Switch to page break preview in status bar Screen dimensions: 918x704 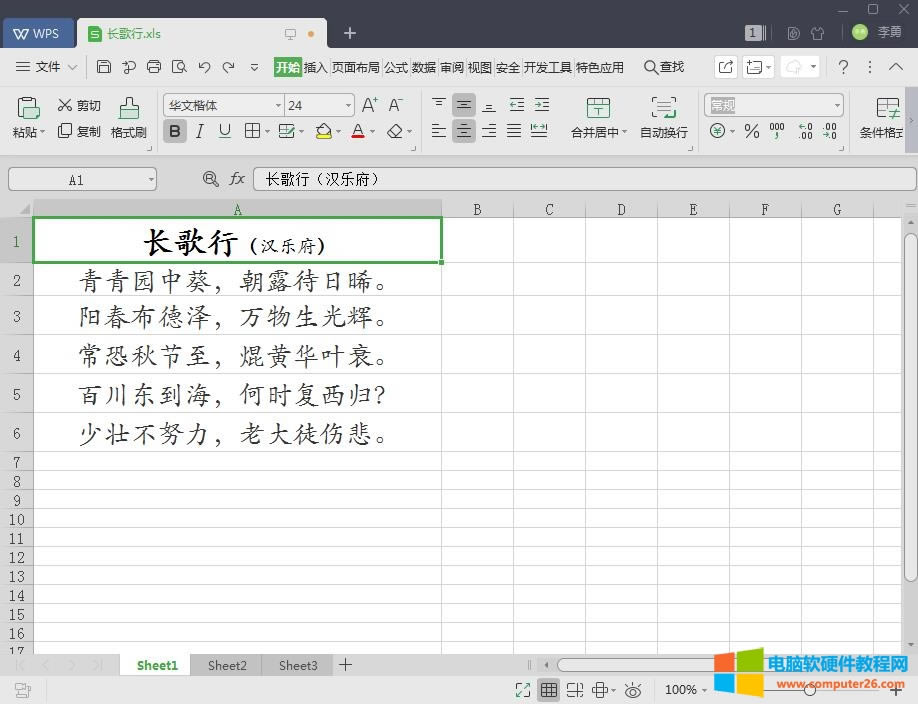coord(574,690)
